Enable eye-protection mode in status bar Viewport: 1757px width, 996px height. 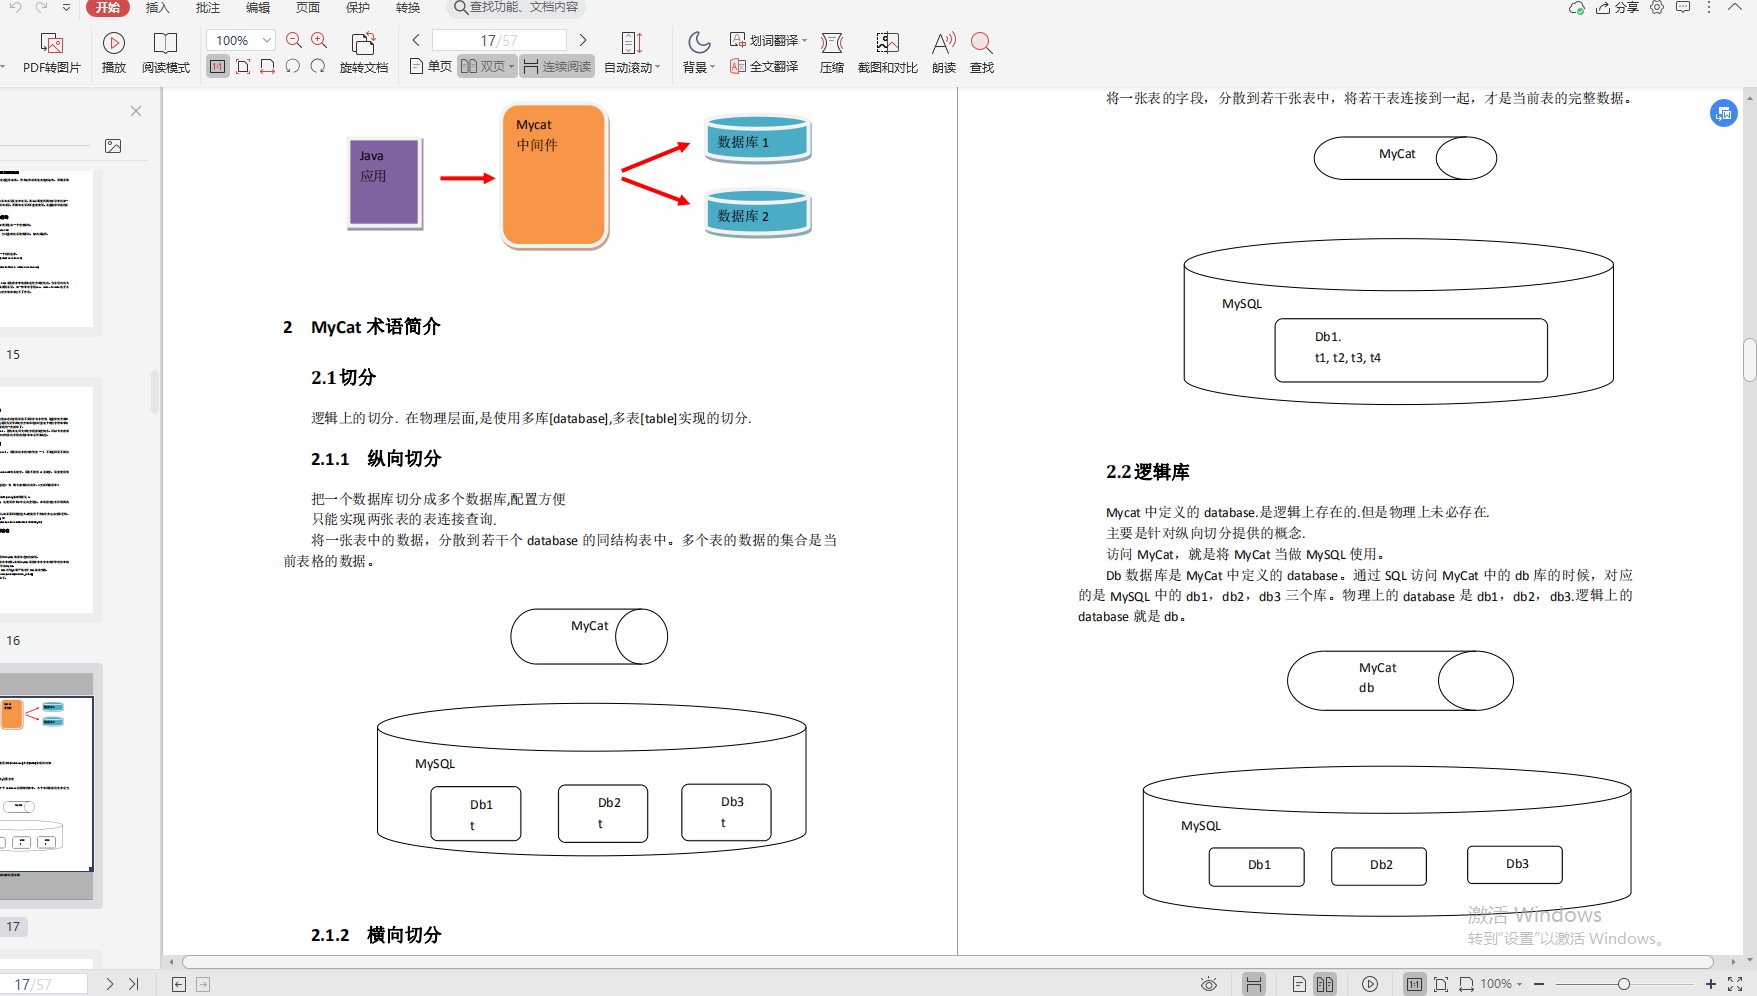pyautogui.click(x=1208, y=984)
